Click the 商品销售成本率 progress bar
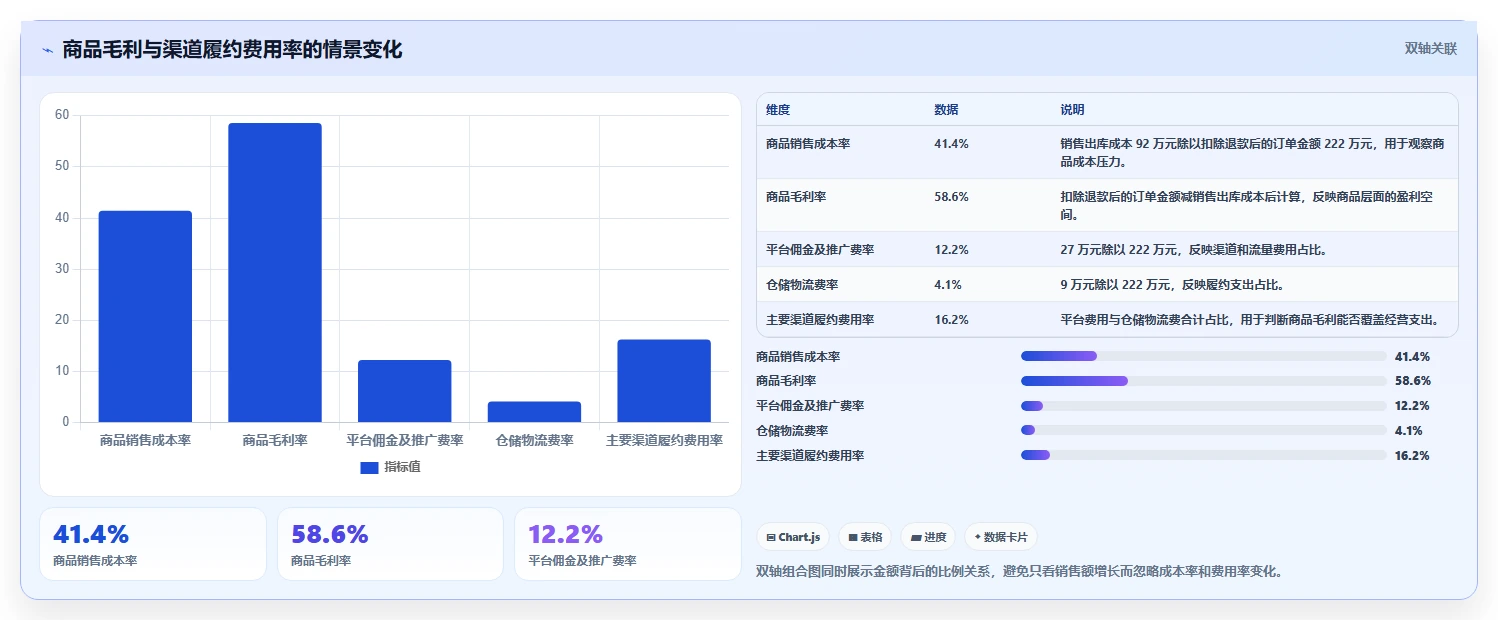 pyautogui.click(x=1203, y=356)
